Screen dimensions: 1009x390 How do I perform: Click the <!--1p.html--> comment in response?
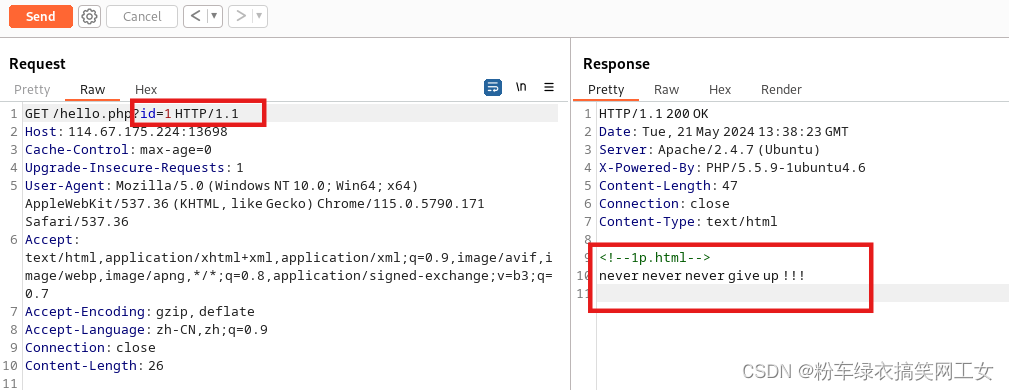[654, 258]
